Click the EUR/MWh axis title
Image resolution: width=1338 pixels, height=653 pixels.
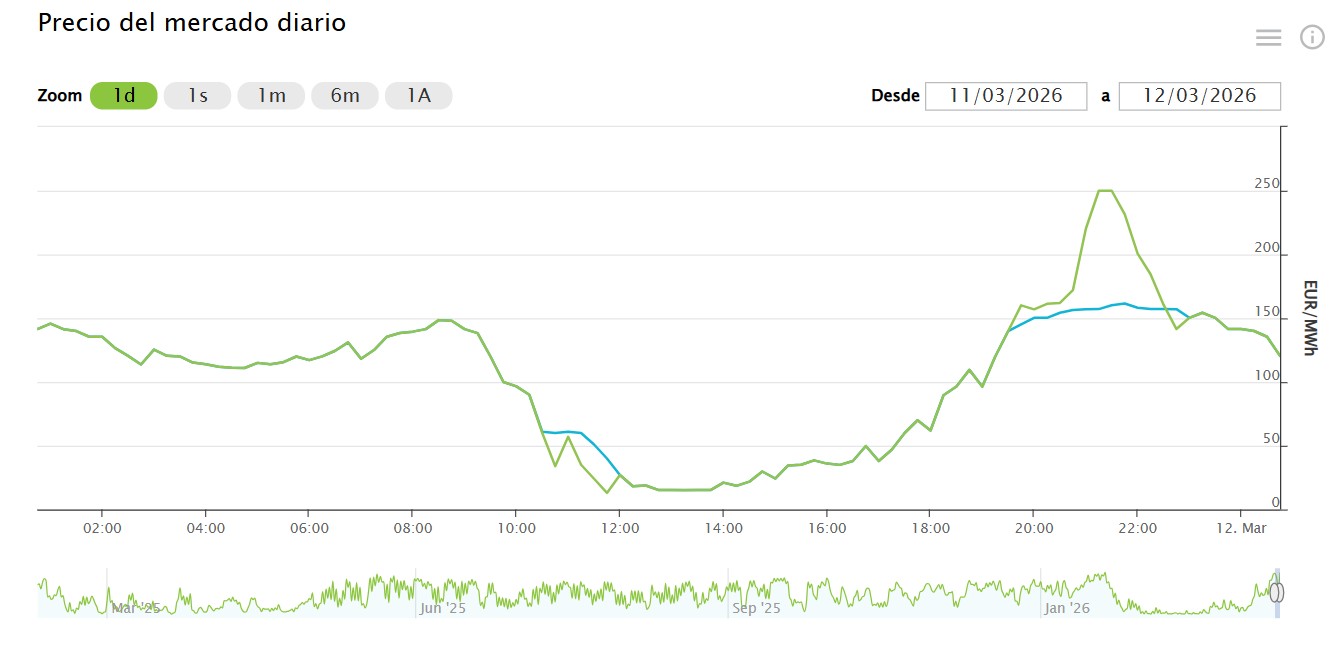point(1310,317)
